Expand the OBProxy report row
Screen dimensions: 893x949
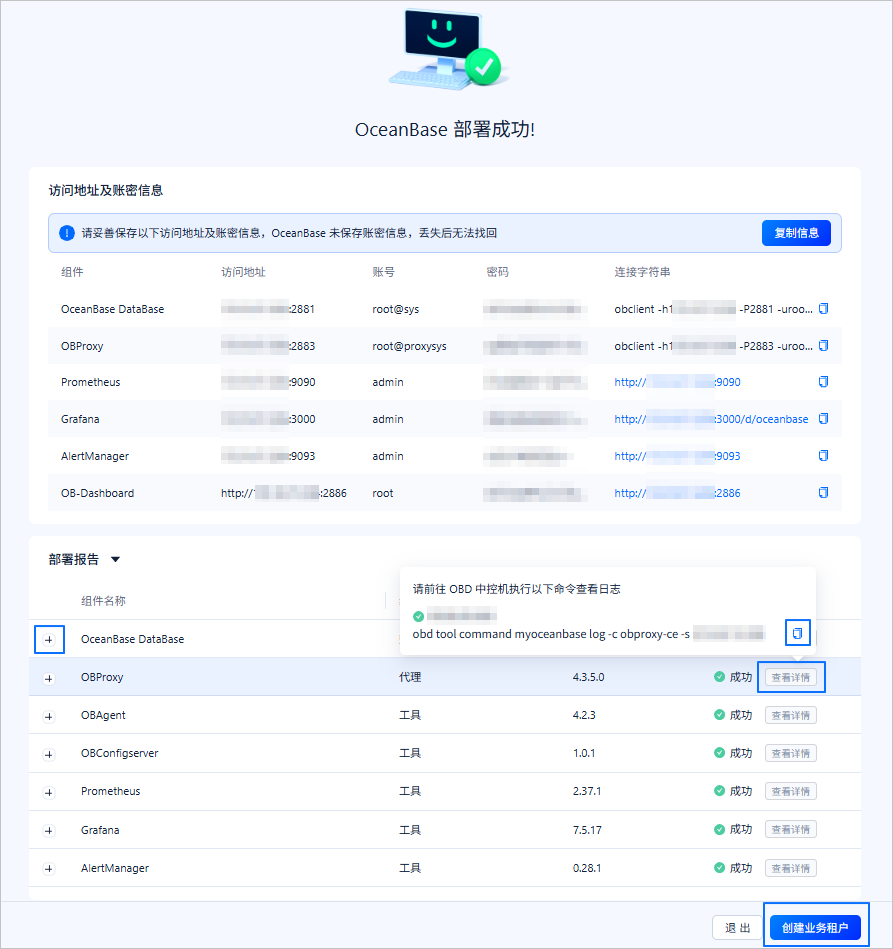(49, 678)
